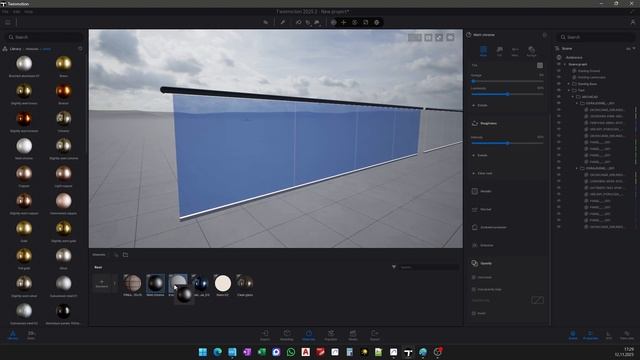Screen dimensions: 640x360
Task: Select Matte chrome in the materials dock
Action: (x=156, y=283)
